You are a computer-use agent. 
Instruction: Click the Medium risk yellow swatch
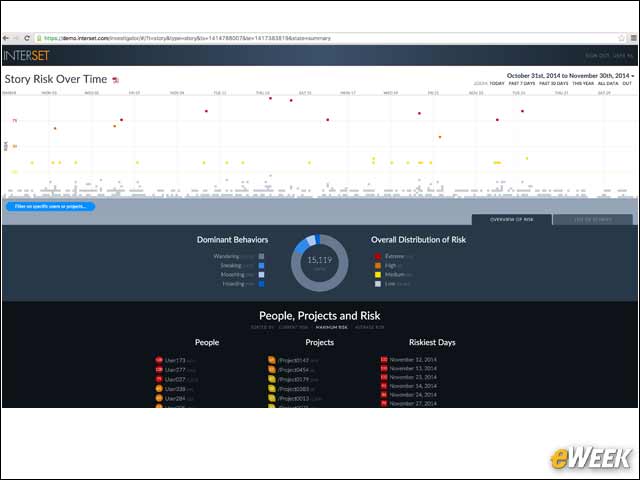click(378, 275)
